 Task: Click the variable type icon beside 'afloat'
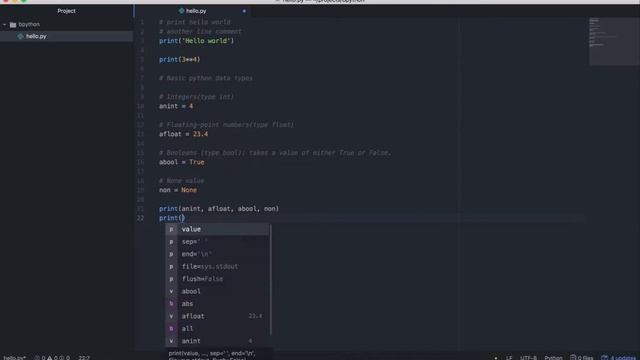(171, 316)
